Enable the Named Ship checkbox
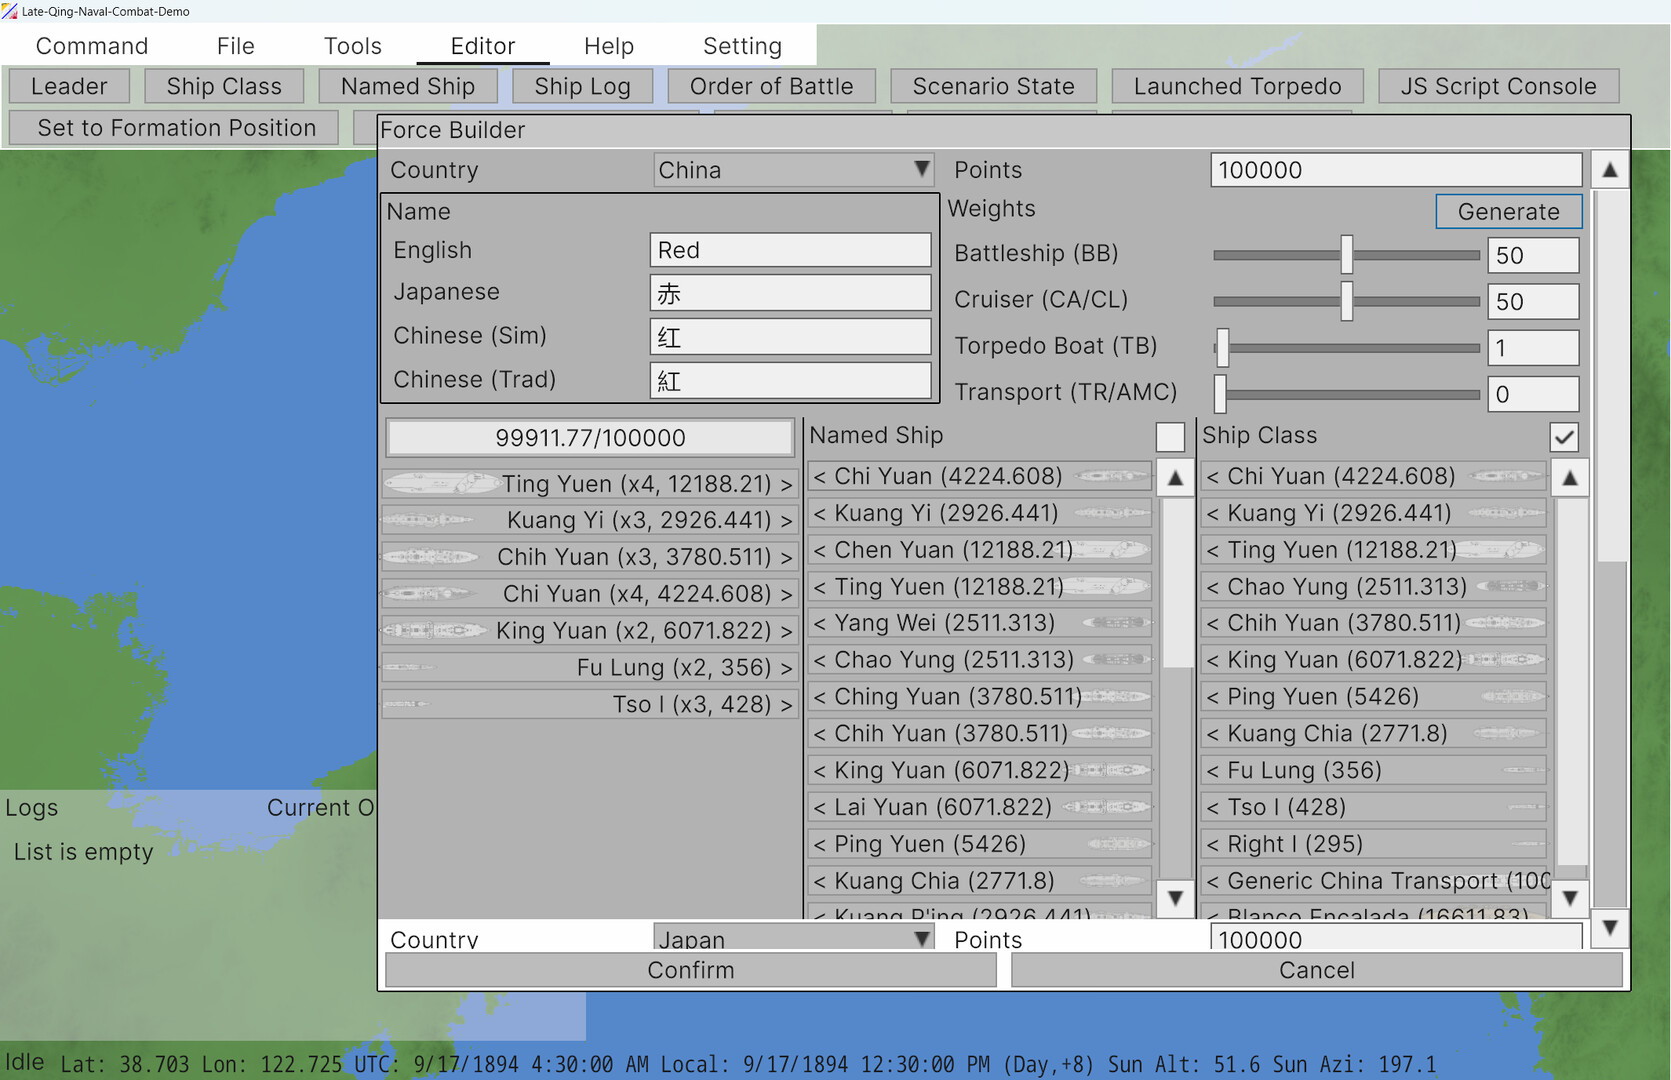1671x1080 pixels. tap(1170, 437)
